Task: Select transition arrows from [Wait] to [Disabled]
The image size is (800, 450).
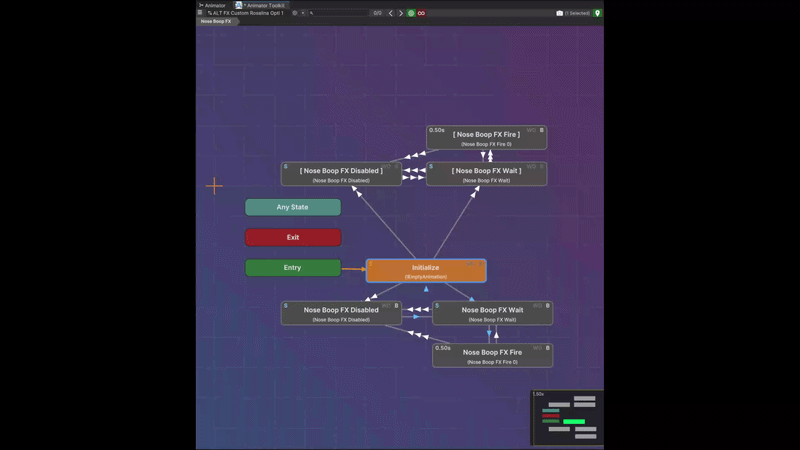Action: pyautogui.click(x=415, y=170)
